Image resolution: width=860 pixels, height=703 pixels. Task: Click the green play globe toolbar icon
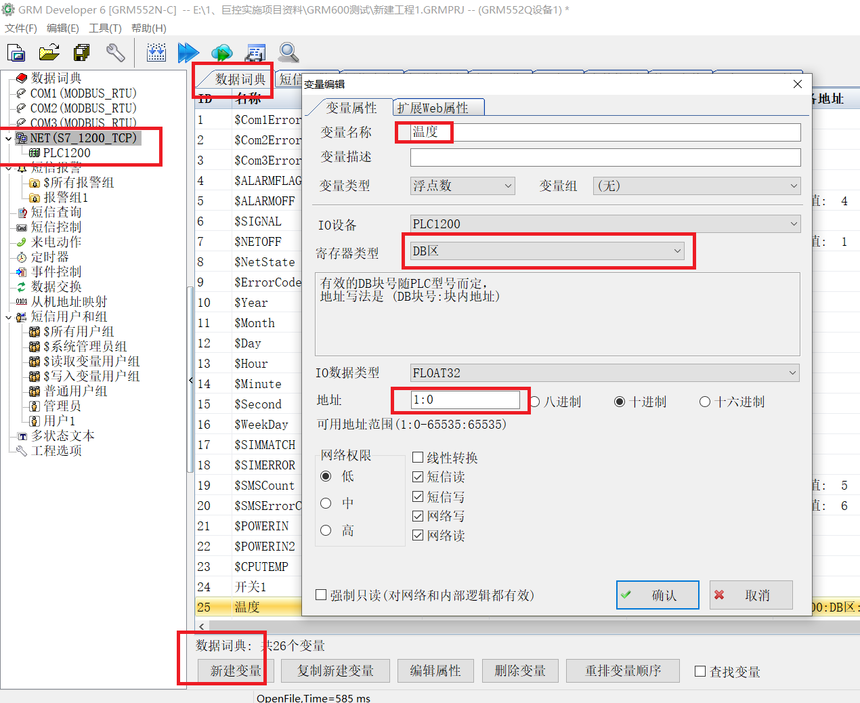[x=222, y=53]
